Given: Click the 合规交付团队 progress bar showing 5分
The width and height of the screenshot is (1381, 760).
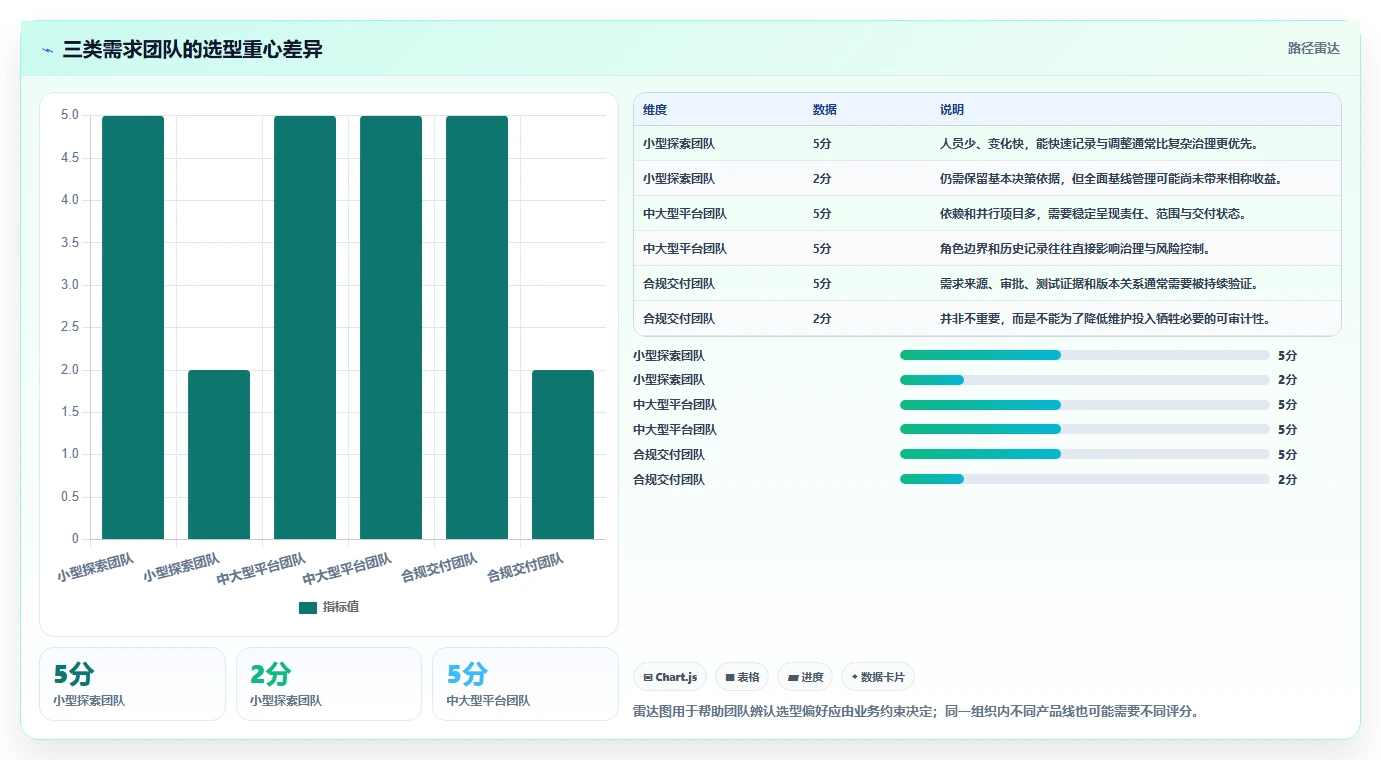Looking at the screenshot, I should coord(1085,454).
